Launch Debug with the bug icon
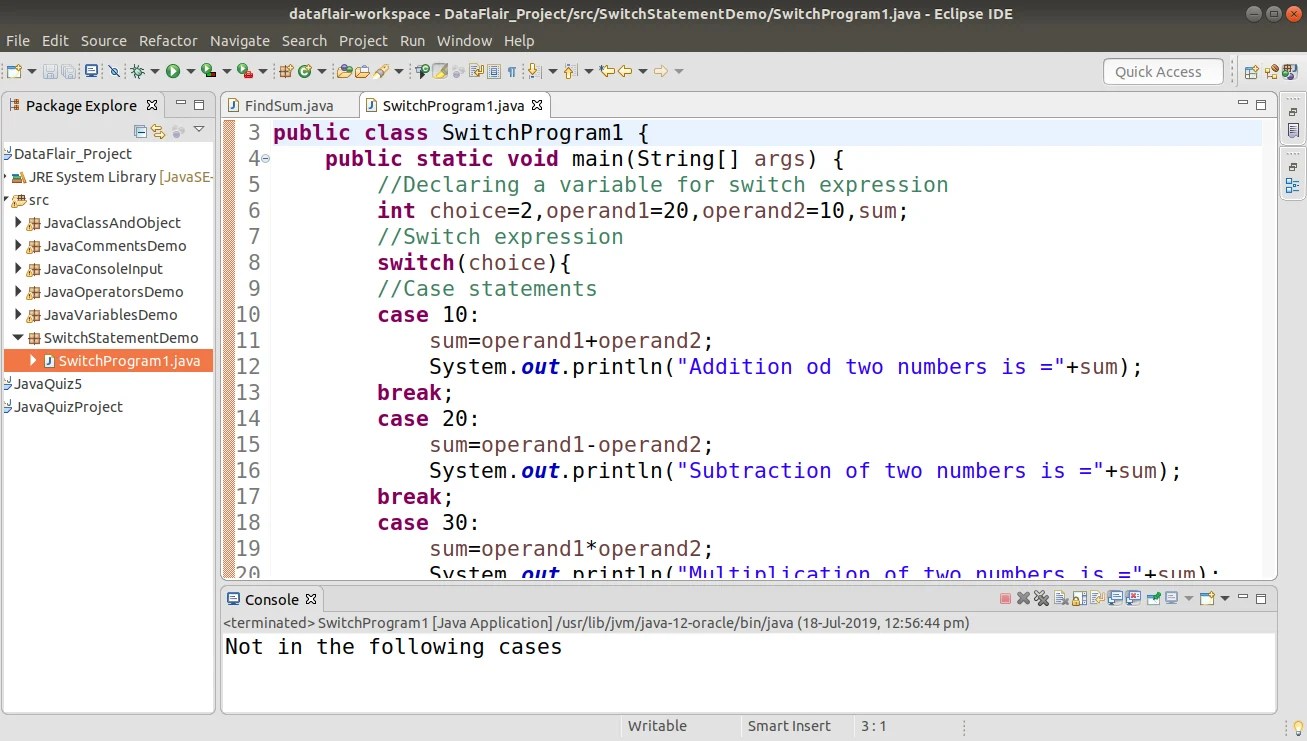Screen dimensions: 1307x741 coord(138,71)
